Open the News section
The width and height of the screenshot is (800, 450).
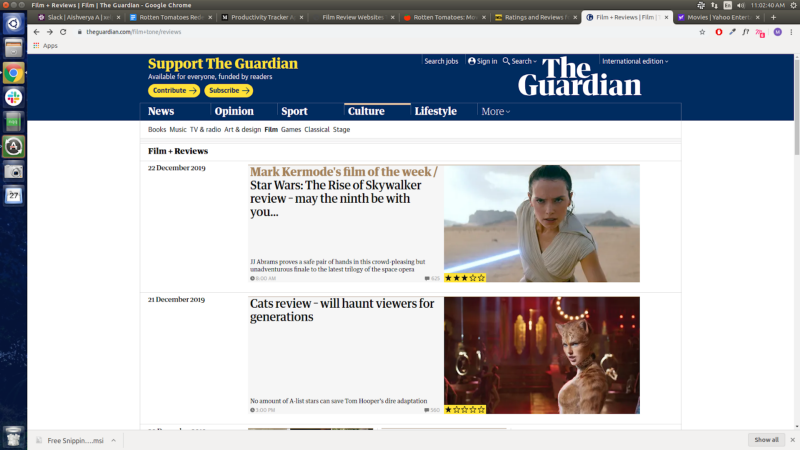tap(161, 111)
